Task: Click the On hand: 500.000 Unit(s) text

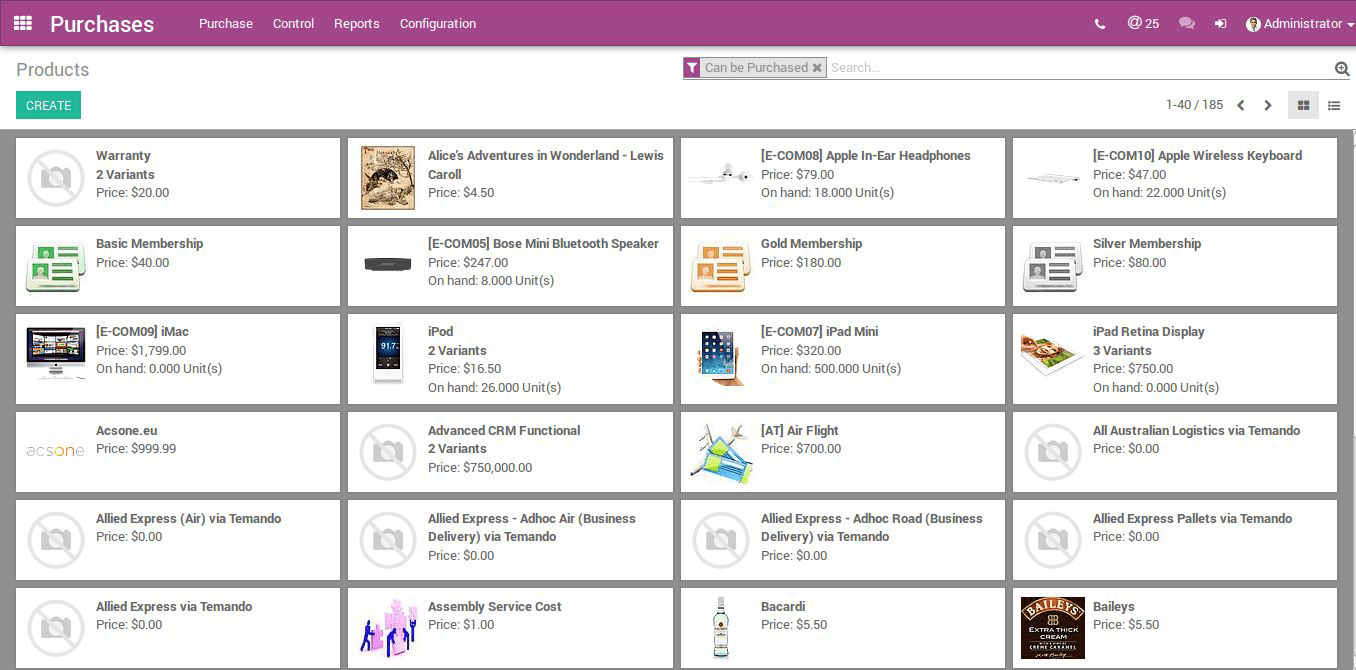Action: [x=831, y=369]
